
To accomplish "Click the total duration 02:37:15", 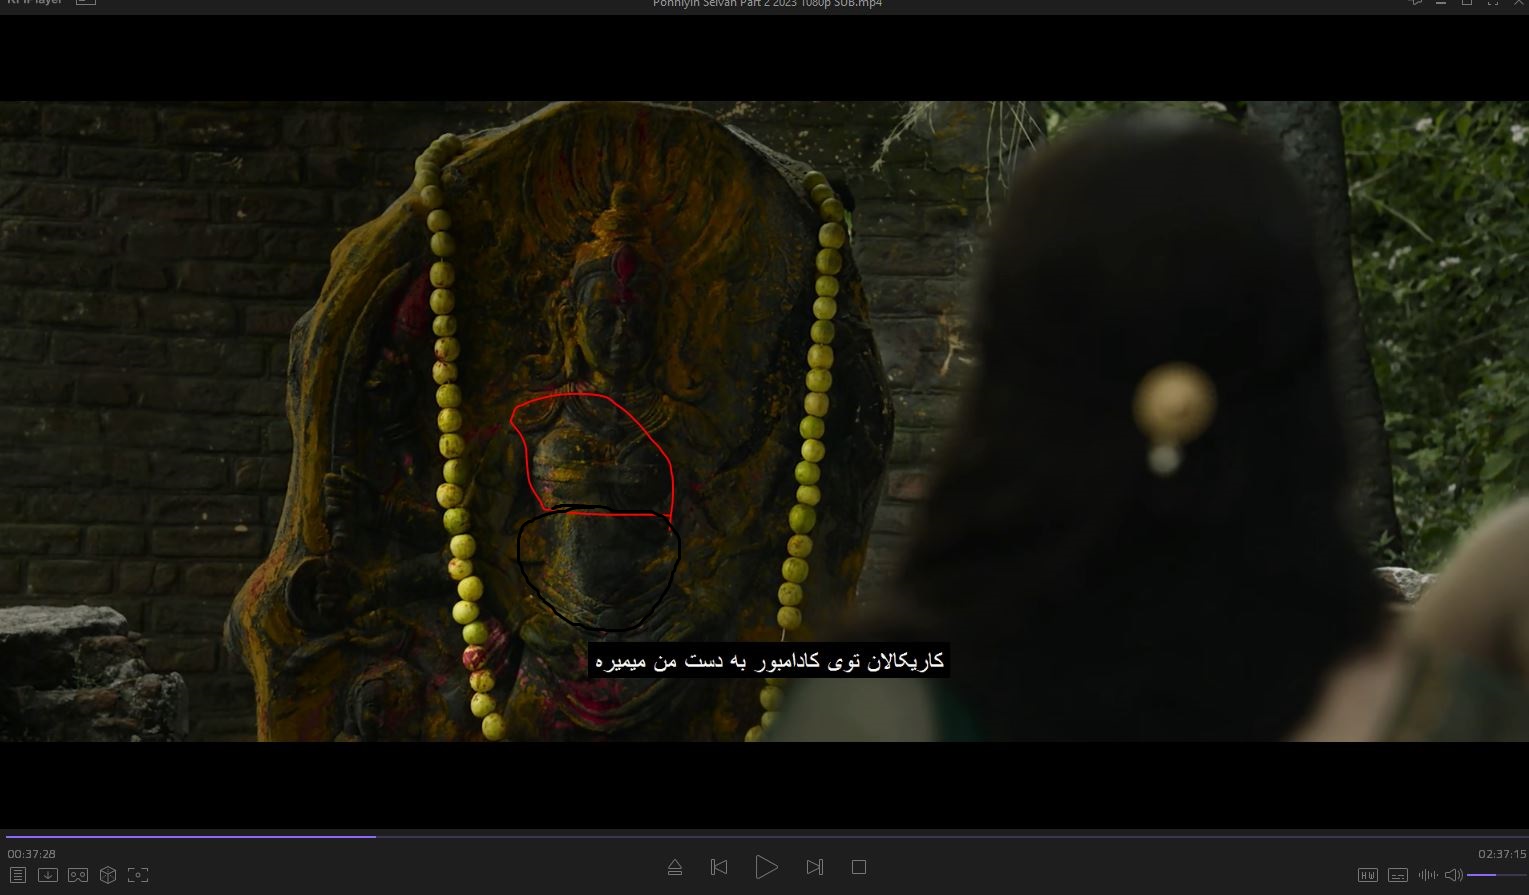I will tap(1502, 854).
